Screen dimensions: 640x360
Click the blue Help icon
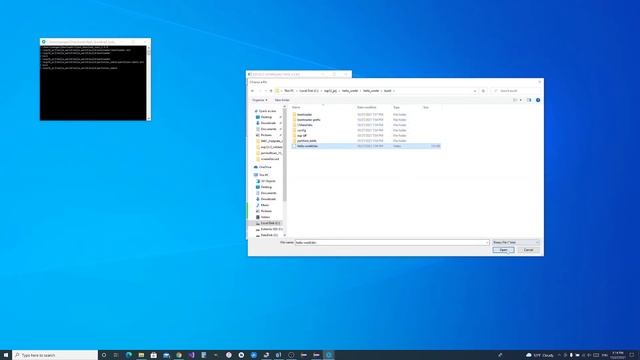[538, 100]
